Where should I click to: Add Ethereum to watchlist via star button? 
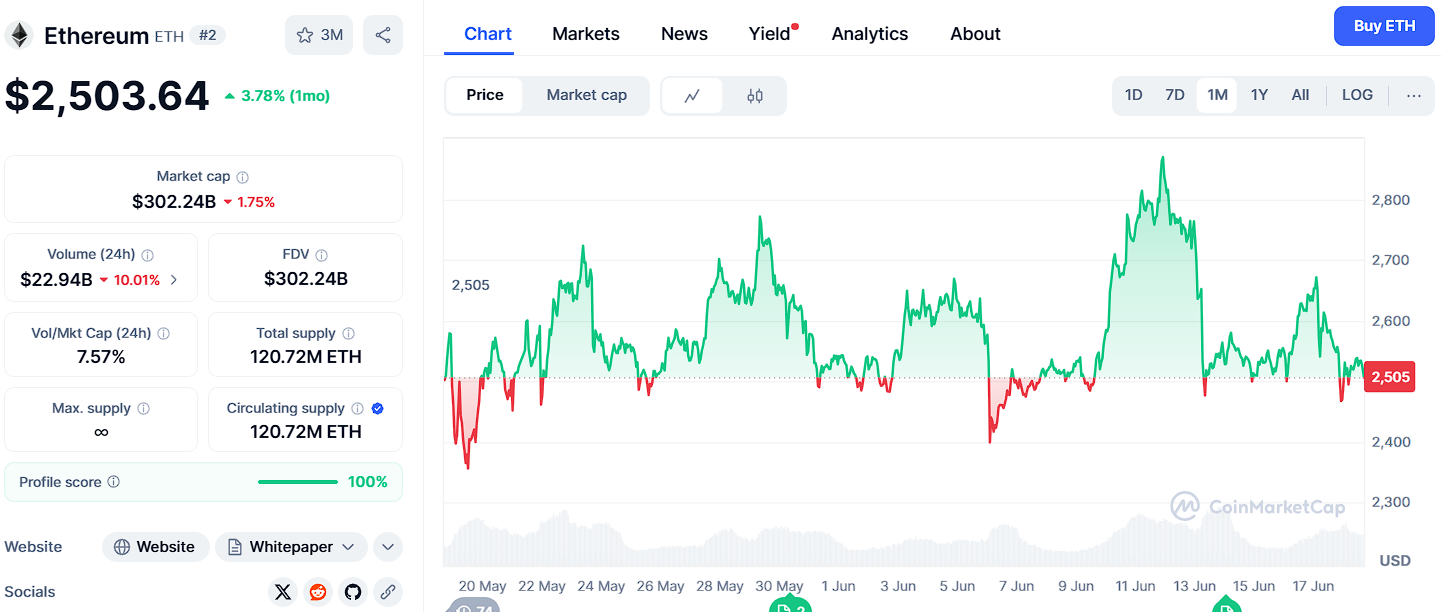pyautogui.click(x=319, y=35)
